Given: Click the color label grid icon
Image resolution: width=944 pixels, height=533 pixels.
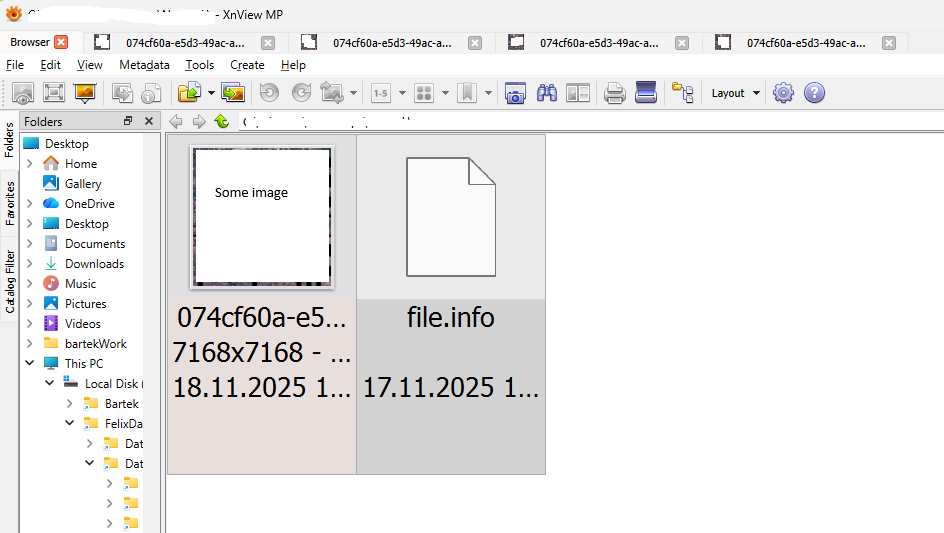Looking at the screenshot, I should tap(424, 93).
